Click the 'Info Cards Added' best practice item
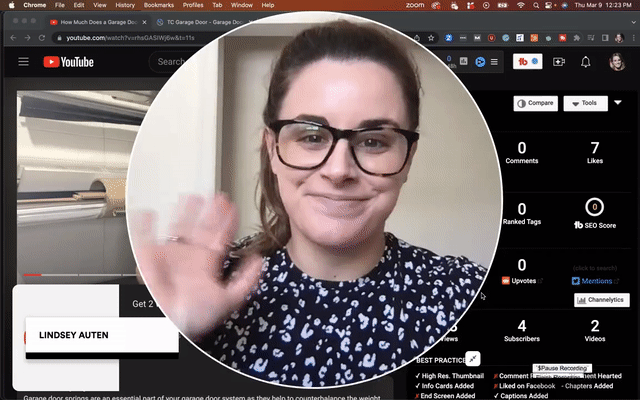This screenshot has height=400, width=640. pos(444,386)
